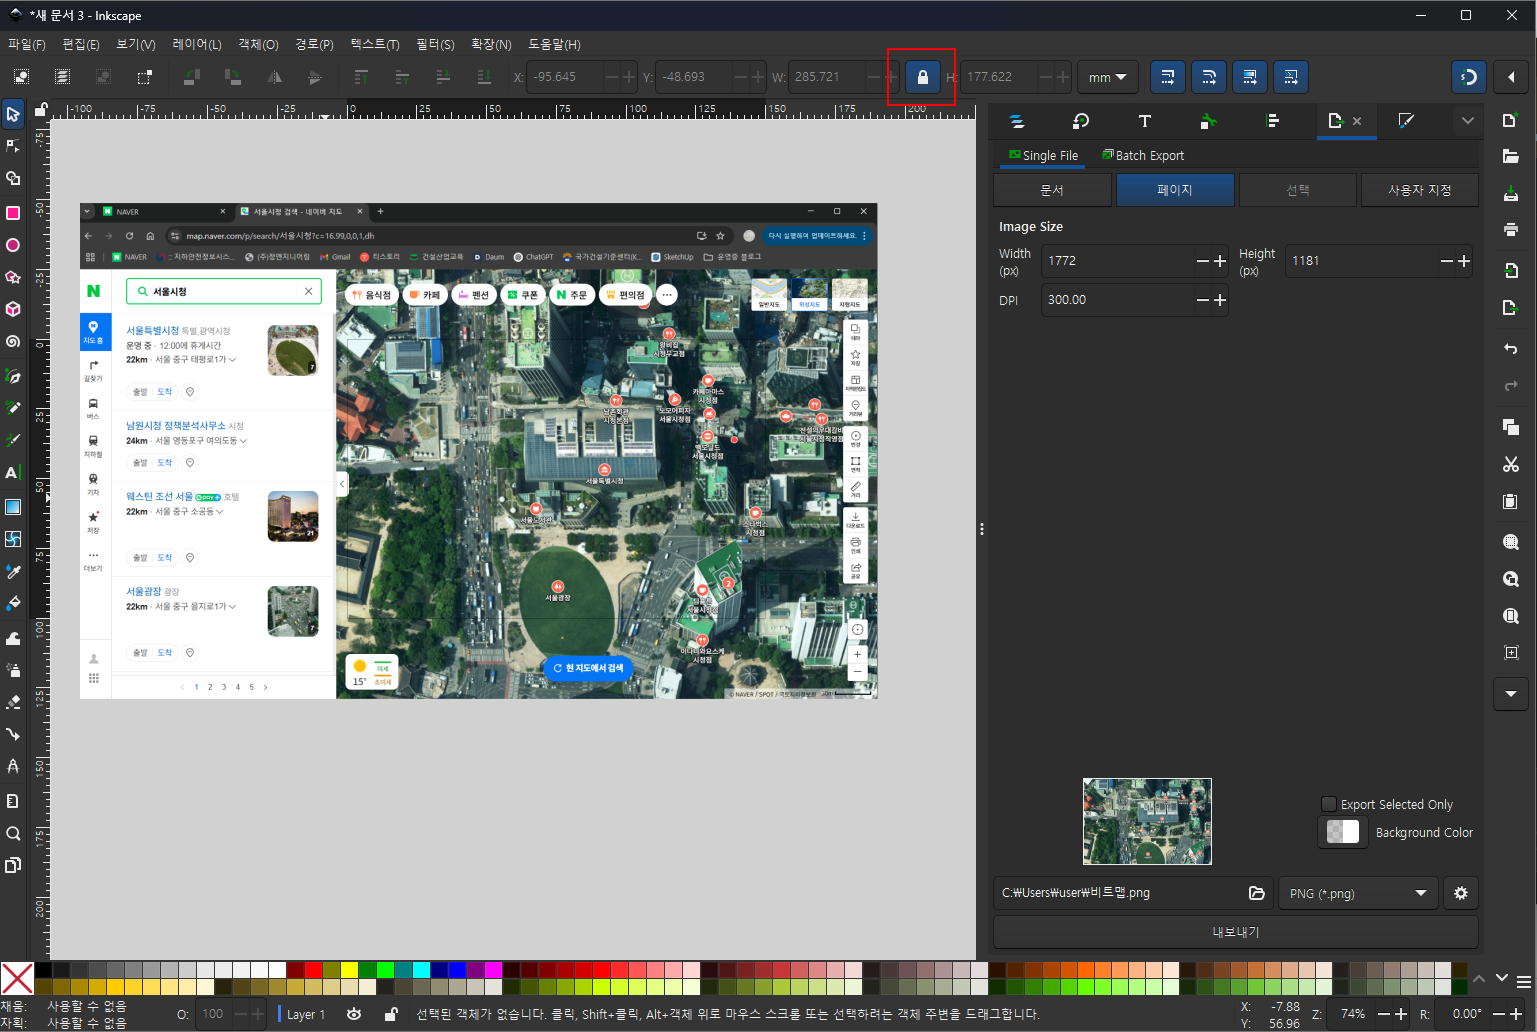Image resolution: width=1537 pixels, height=1032 pixels.
Task: Open the Background Color swatch
Action: click(1343, 832)
